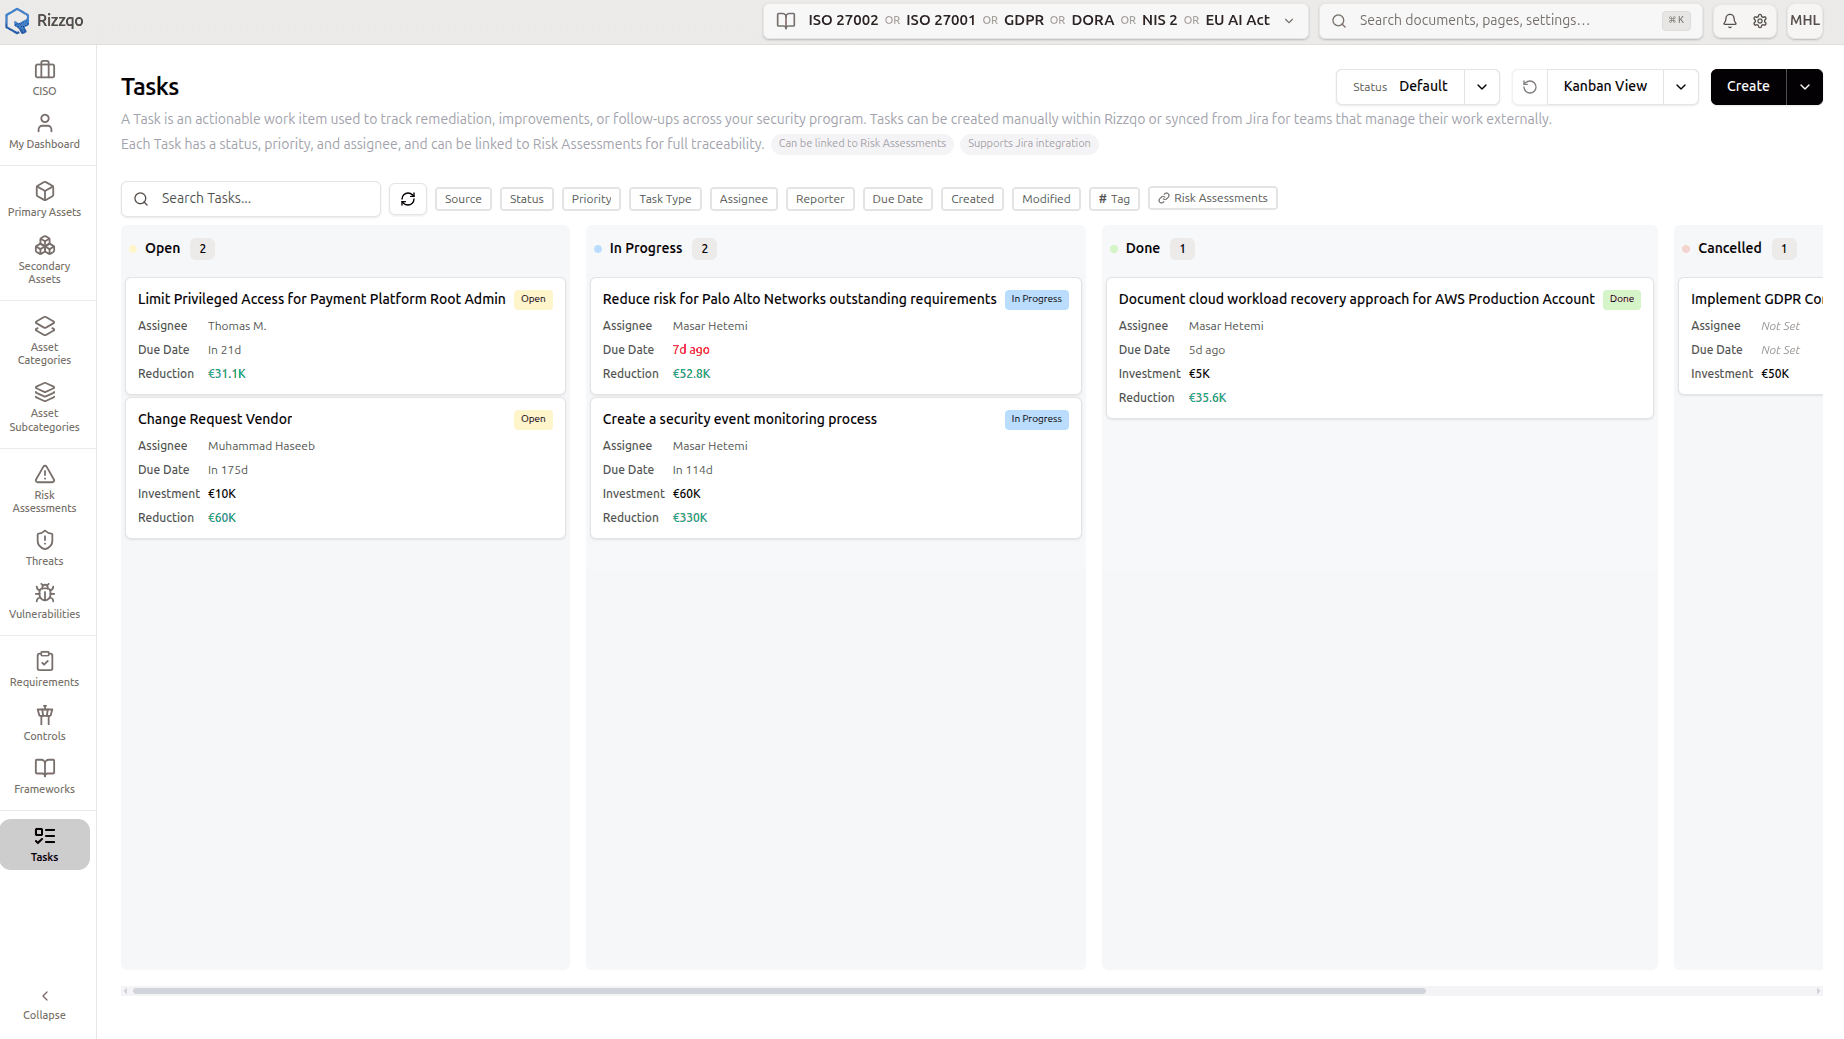Open the Reporter filter

click(x=820, y=199)
